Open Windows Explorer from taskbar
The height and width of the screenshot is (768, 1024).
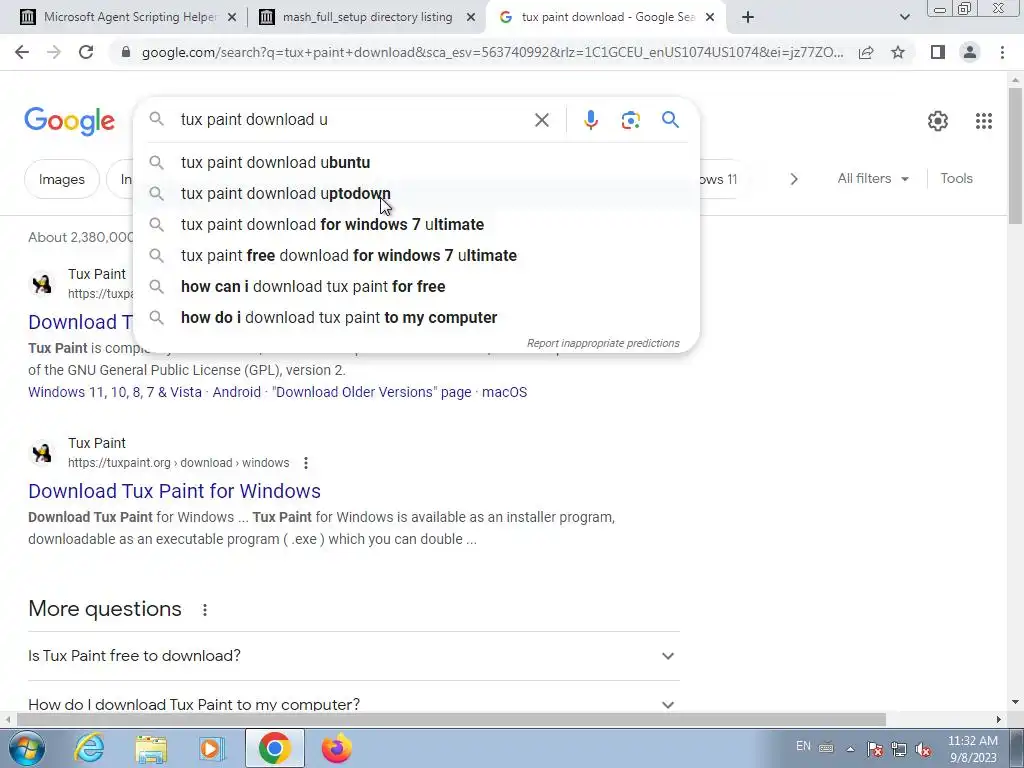coord(151,748)
